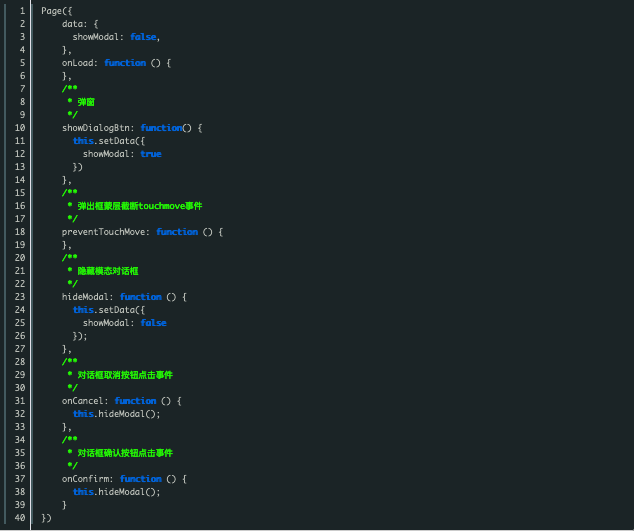The image size is (634, 531).
Task: Click the true value on line 12
Action: click(150, 154)
